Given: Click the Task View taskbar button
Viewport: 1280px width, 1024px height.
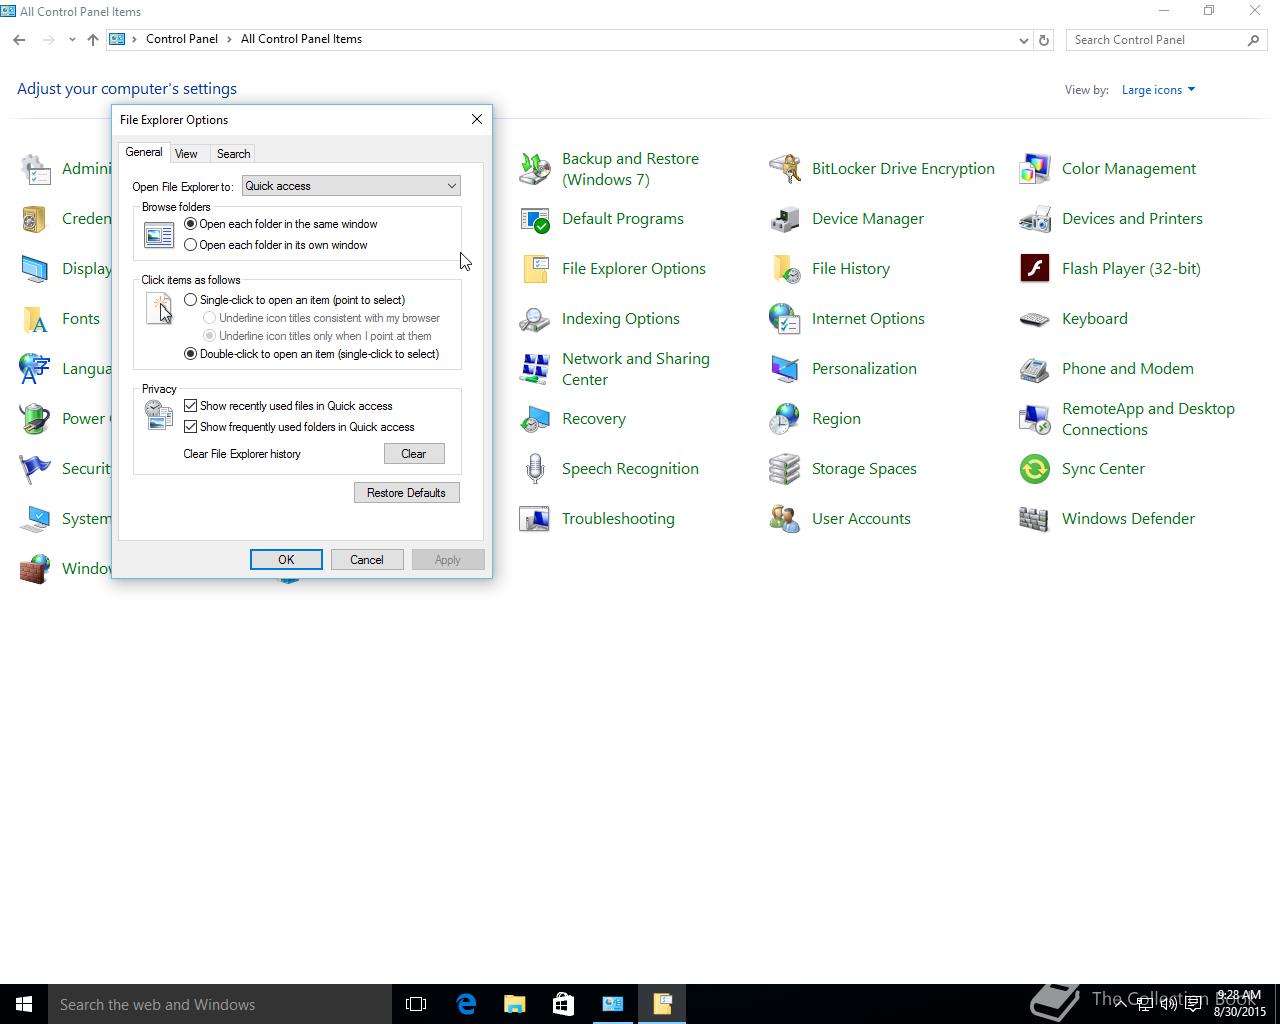Looking at the screenshot, I should (x=416, y=1004).
